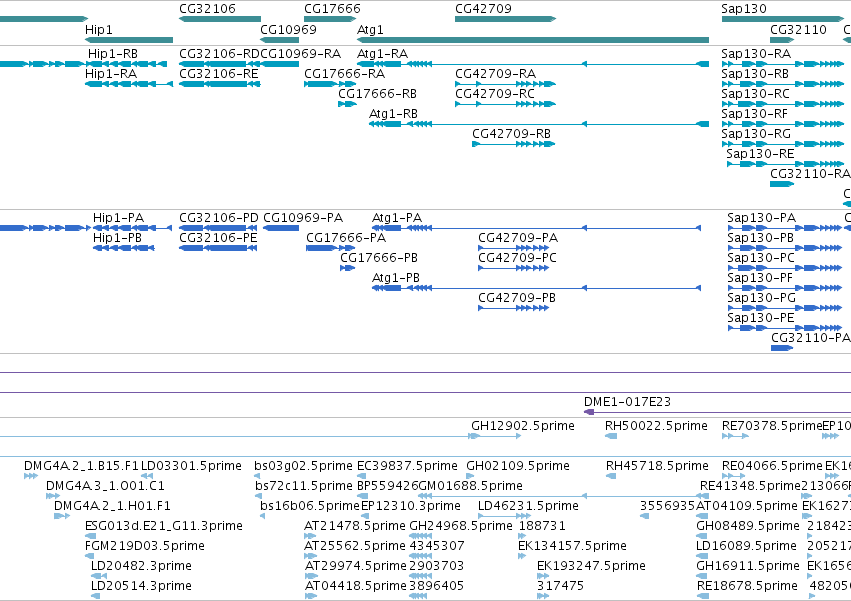Click the CG32106 gene label
The width and height of the screenshot is (851, 601).
[x=207, y=9]
